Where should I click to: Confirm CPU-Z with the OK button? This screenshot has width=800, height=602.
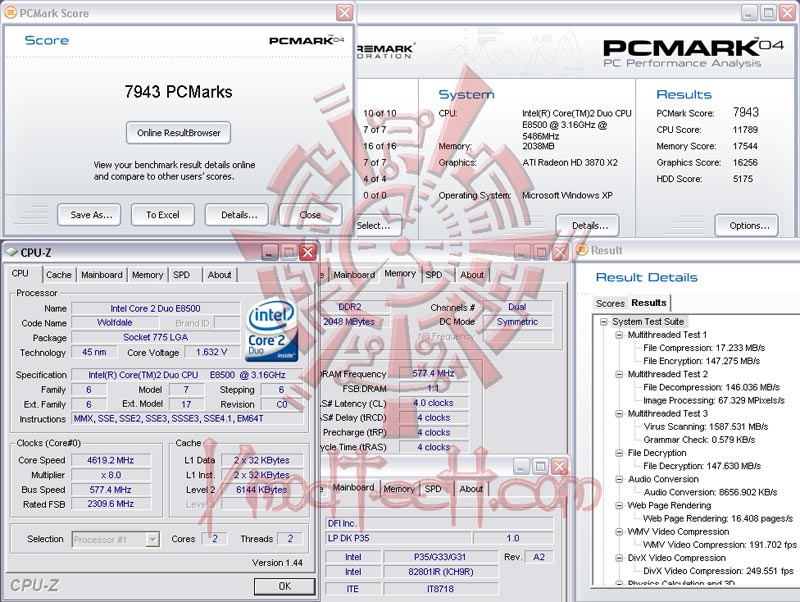tap(284, 586)
